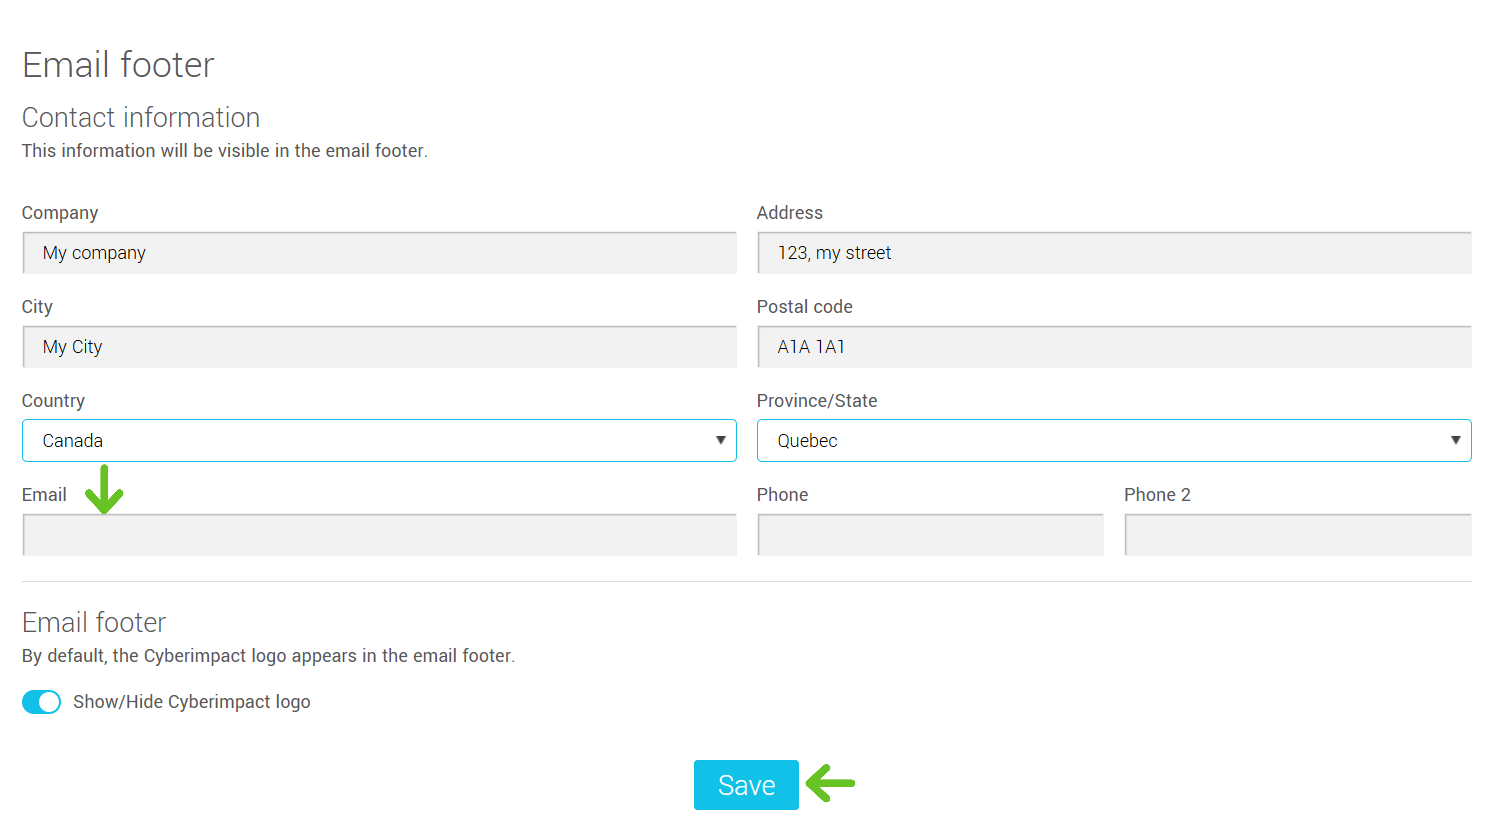The height and width of the screenshot is (832, 1496).
Task: Click the green arrow pointing at Email field
Action: point(104,490)
